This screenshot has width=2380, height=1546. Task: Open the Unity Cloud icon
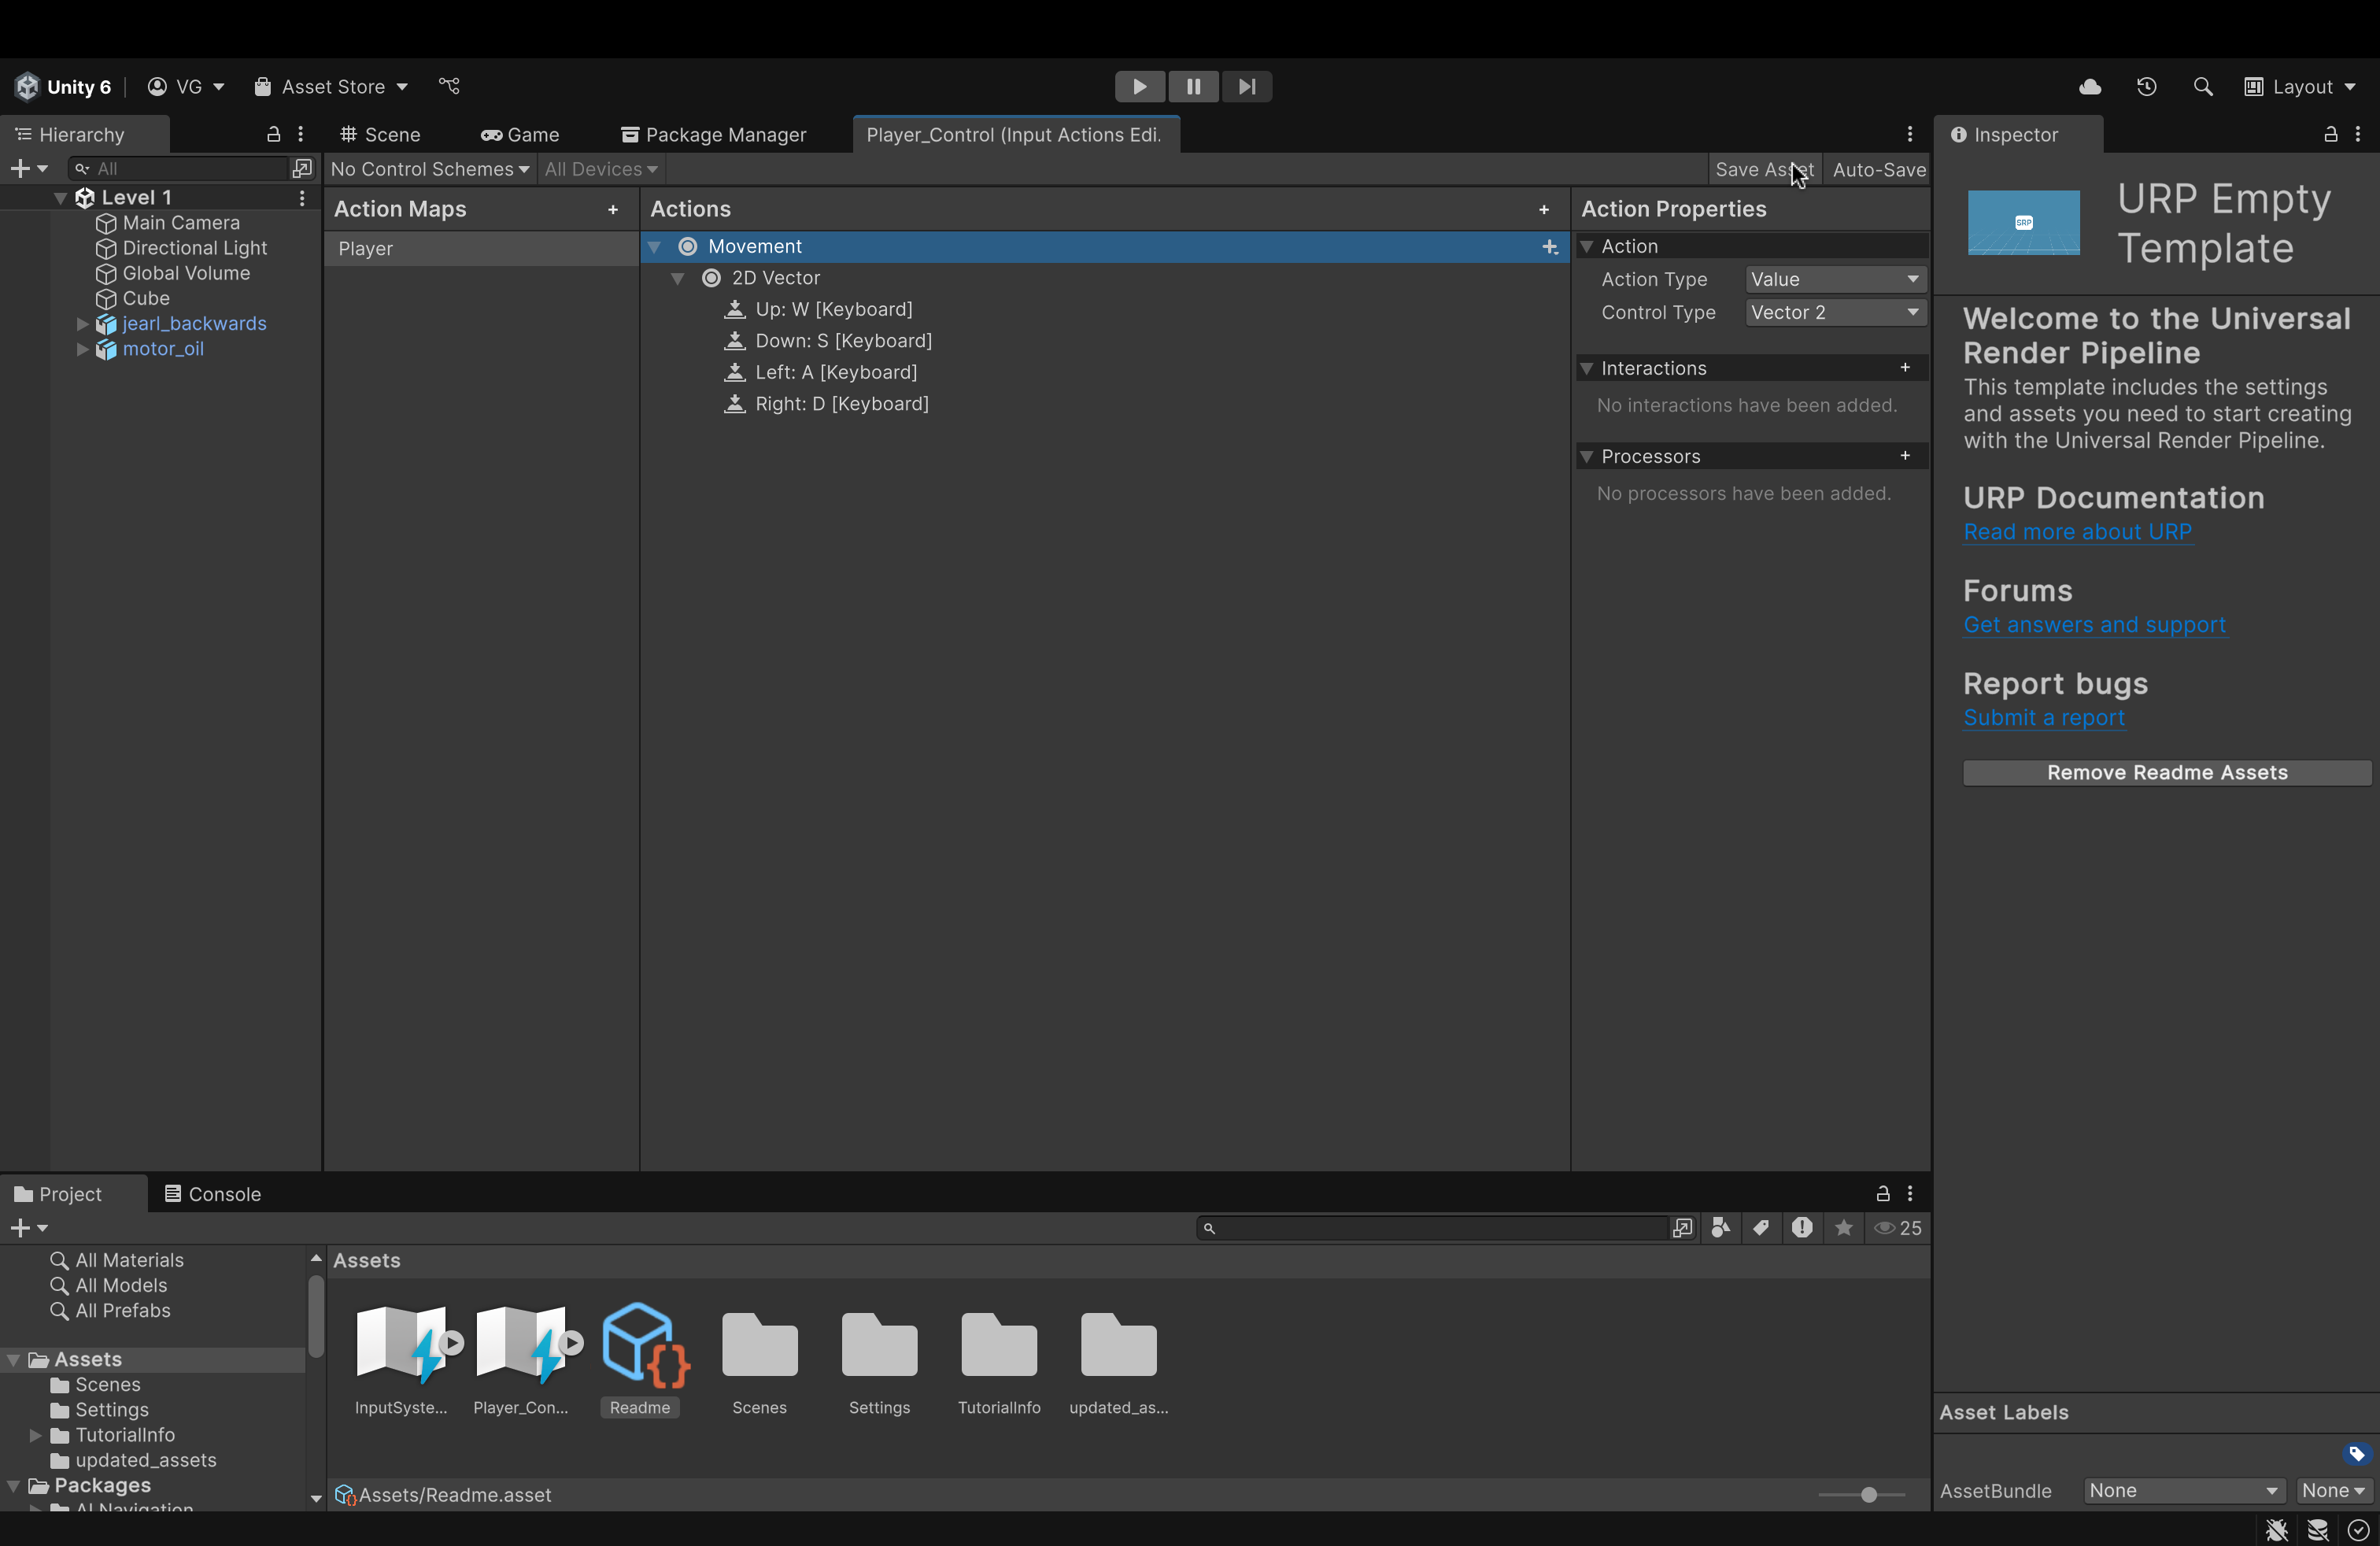[x=2089, y=87]
